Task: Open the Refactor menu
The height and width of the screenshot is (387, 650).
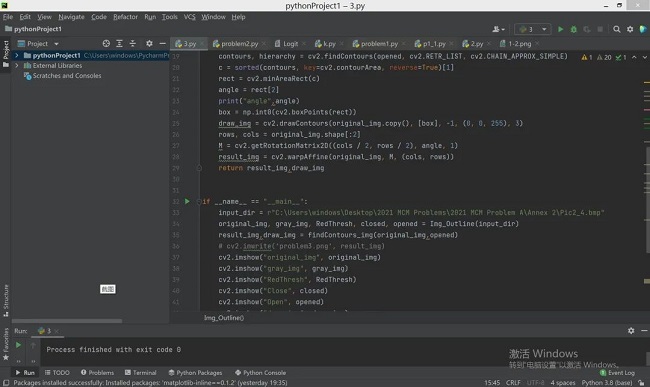Action: point(125,17)
